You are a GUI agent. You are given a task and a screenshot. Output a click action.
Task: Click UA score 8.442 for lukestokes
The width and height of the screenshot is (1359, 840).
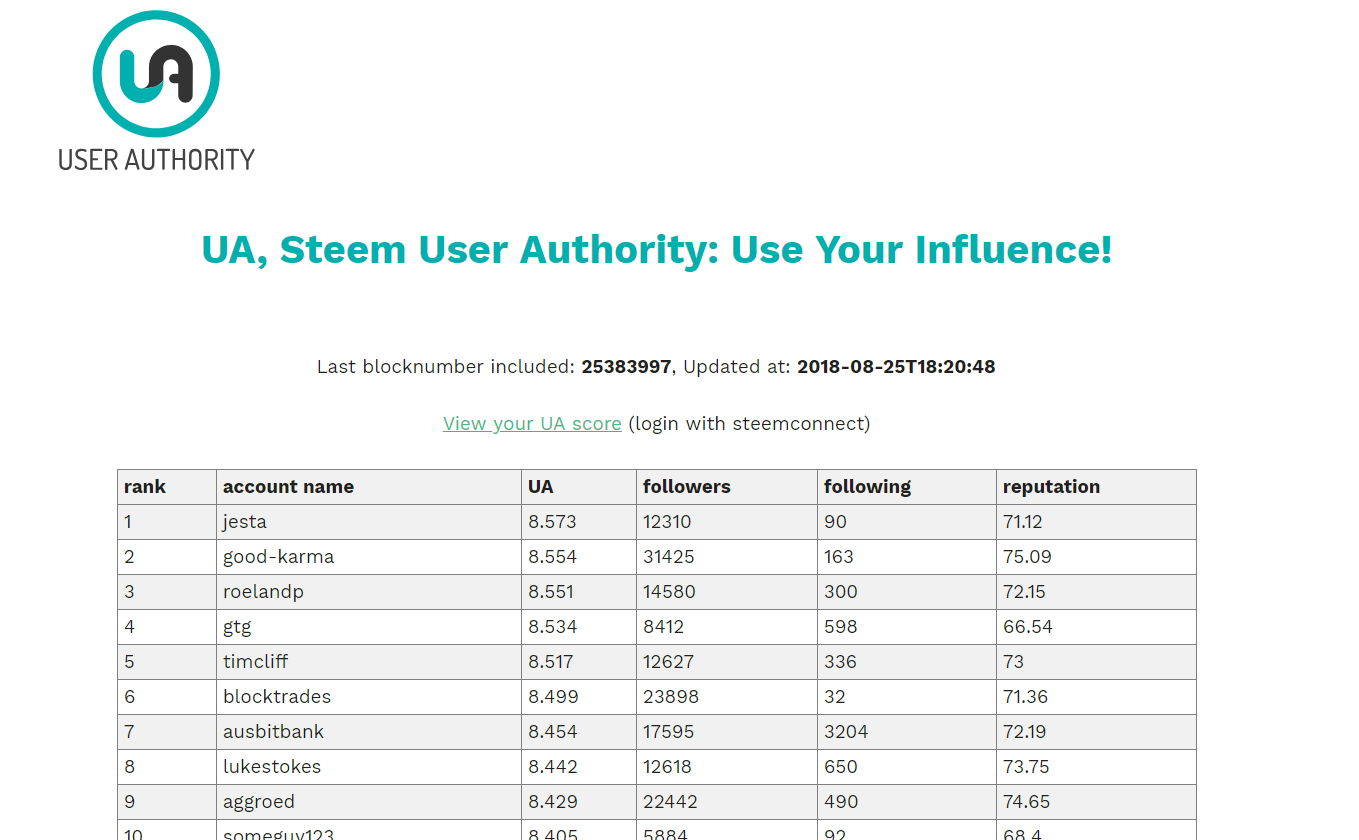pyautogui.click(x=552, y=767)
